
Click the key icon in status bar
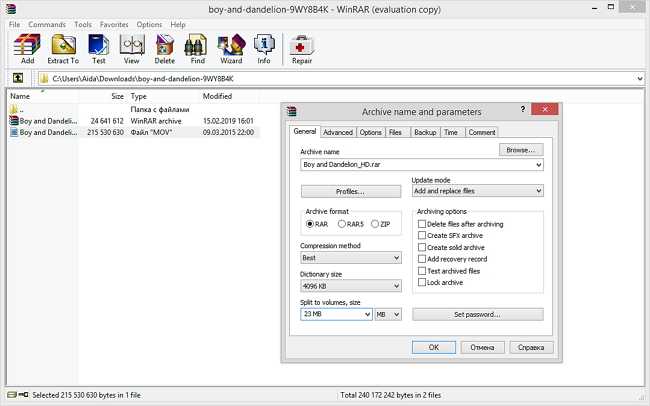23,395
